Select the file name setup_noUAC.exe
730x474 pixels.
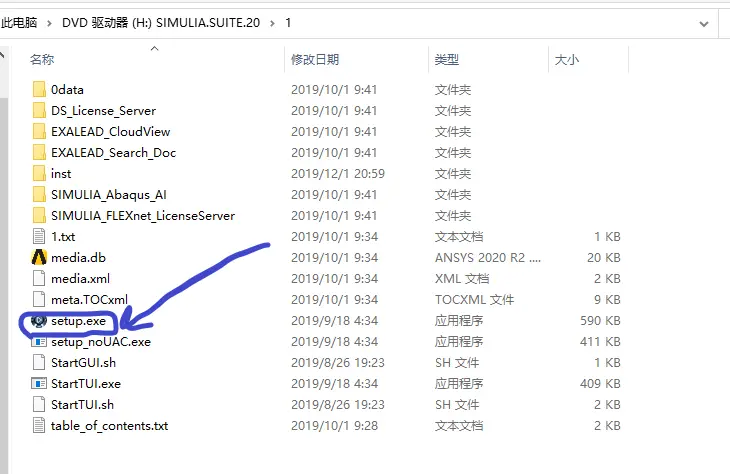[x=101, y=342]
